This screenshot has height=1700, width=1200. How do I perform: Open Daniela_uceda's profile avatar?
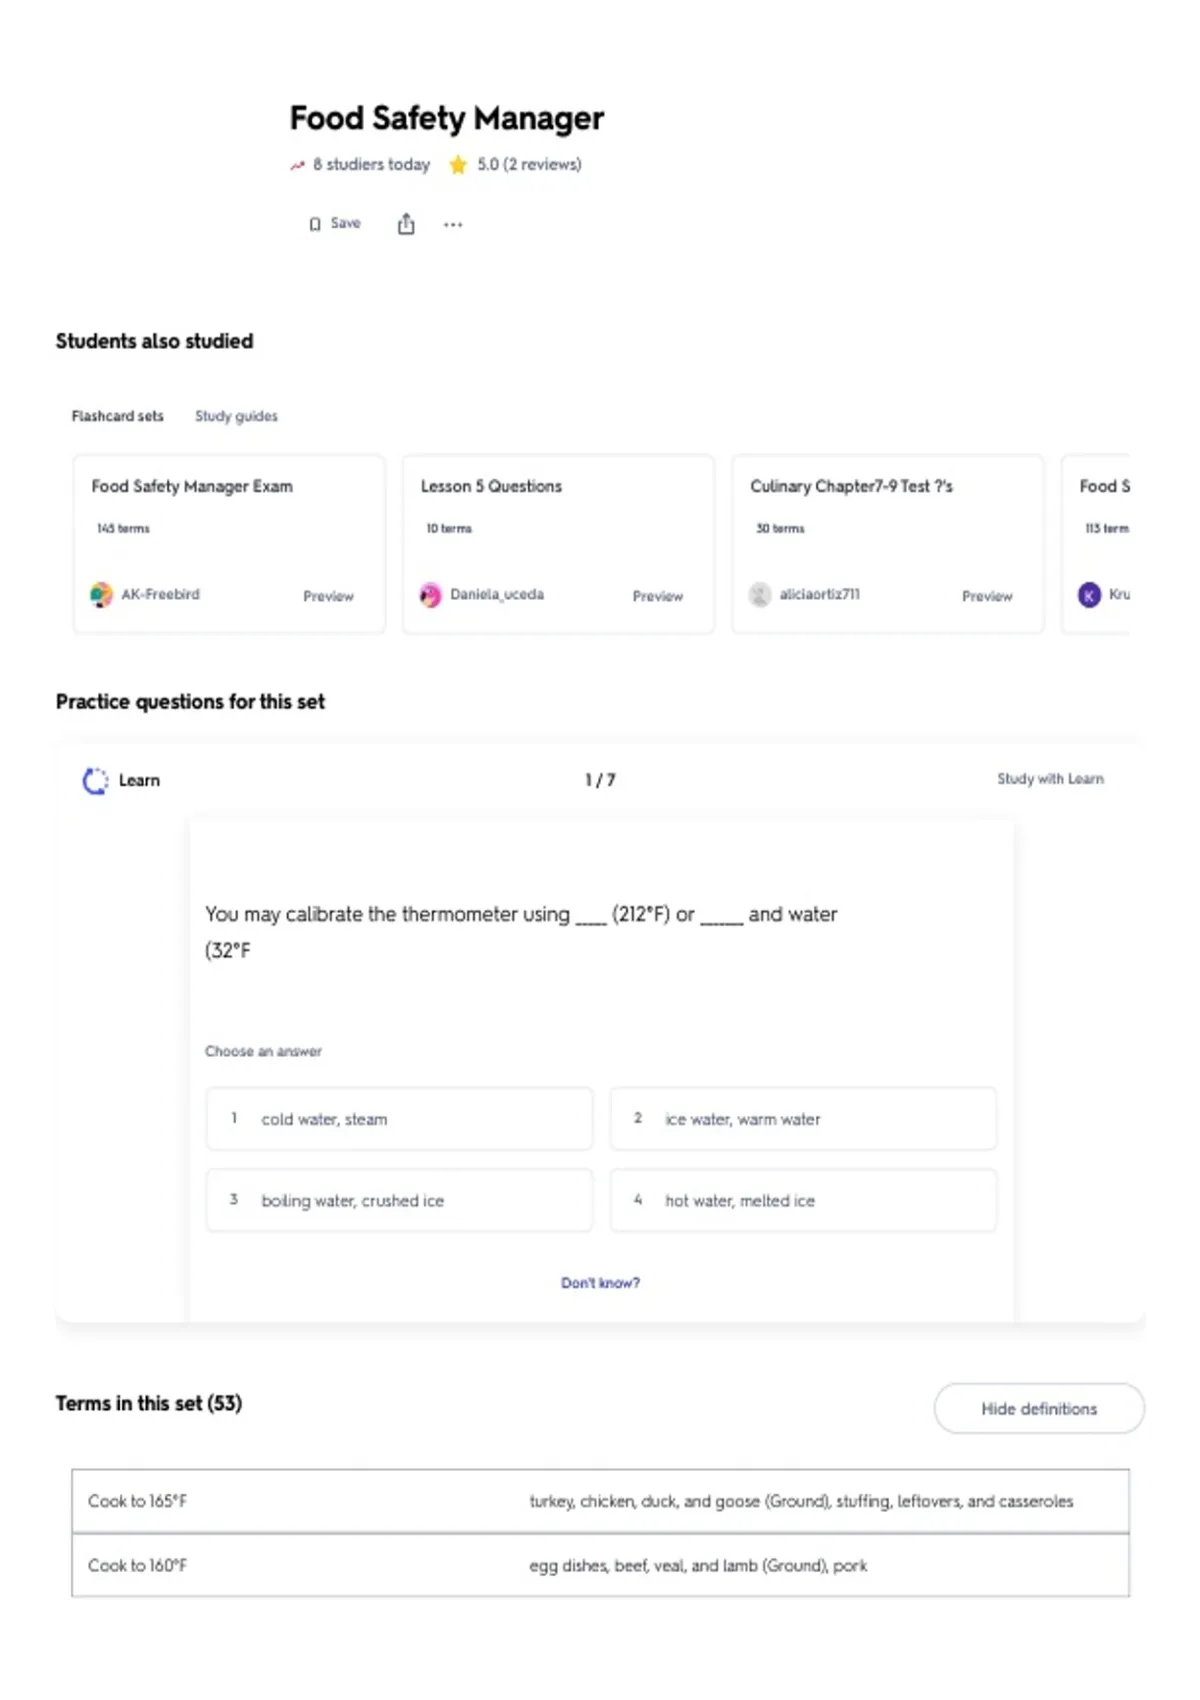430,595
